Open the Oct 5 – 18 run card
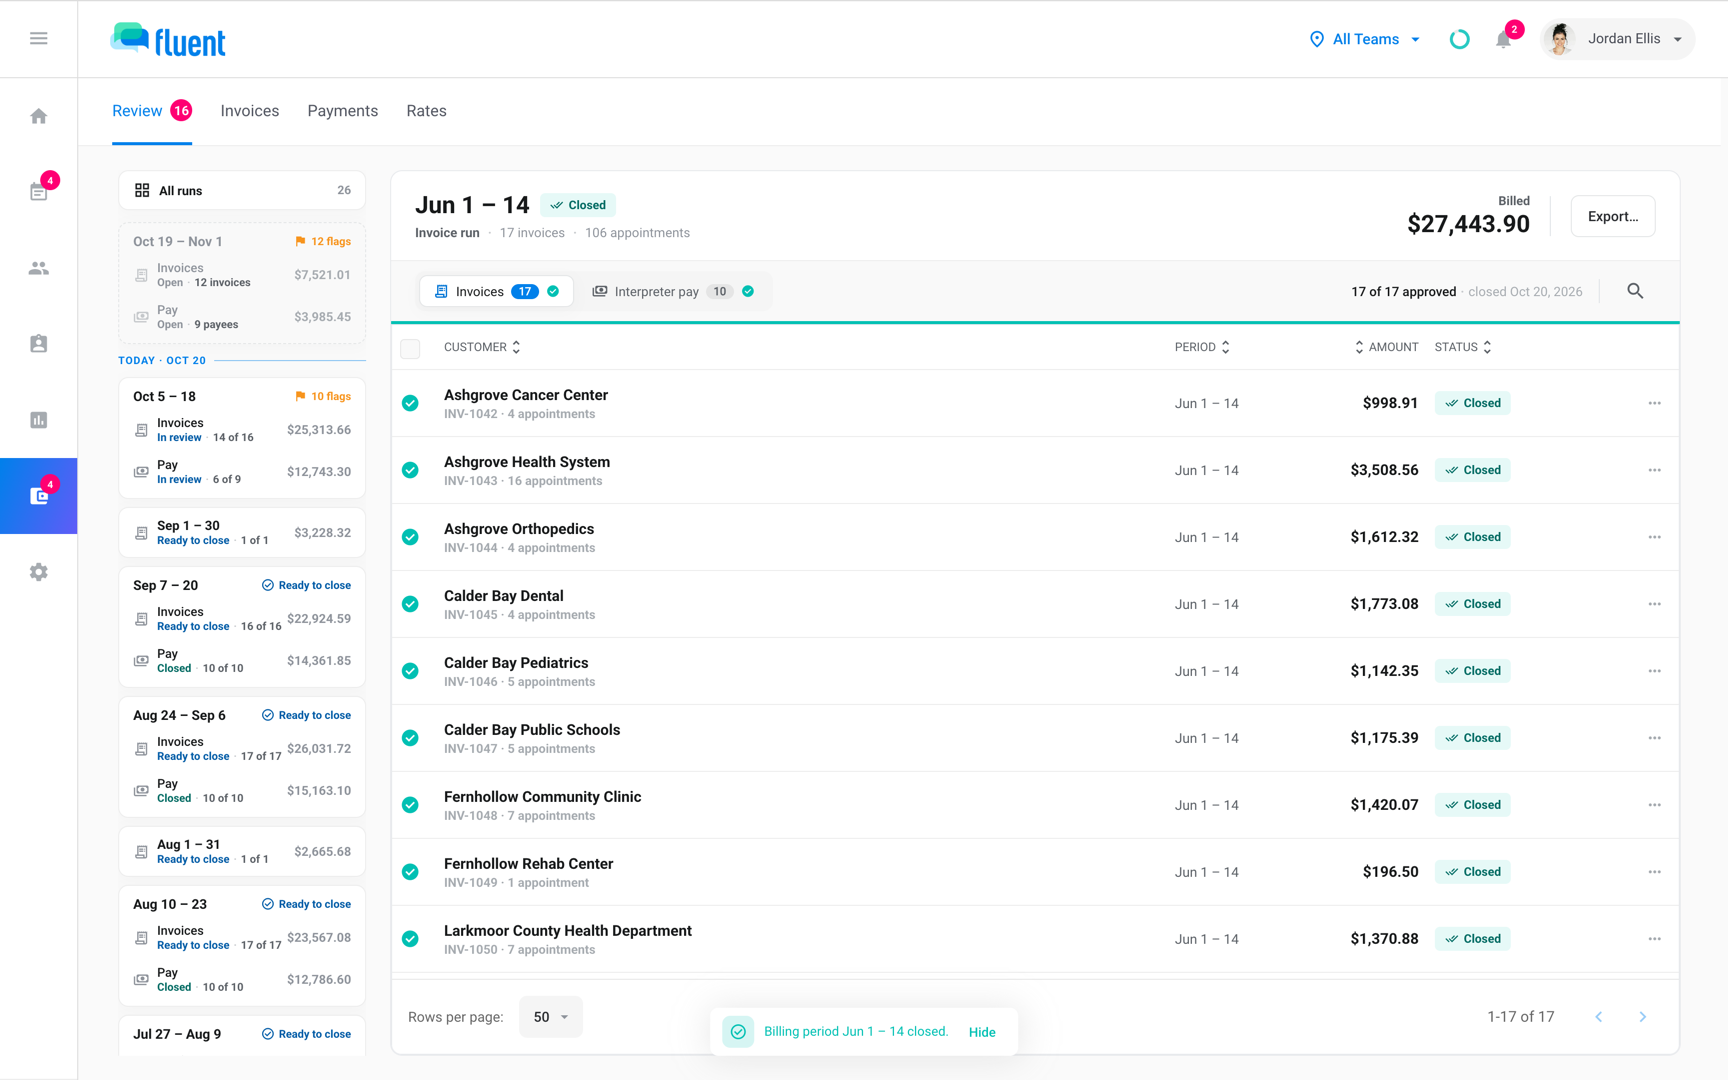Viewport: 1728px width, 1080px height. pyautogui.click(x=242, y=438)
